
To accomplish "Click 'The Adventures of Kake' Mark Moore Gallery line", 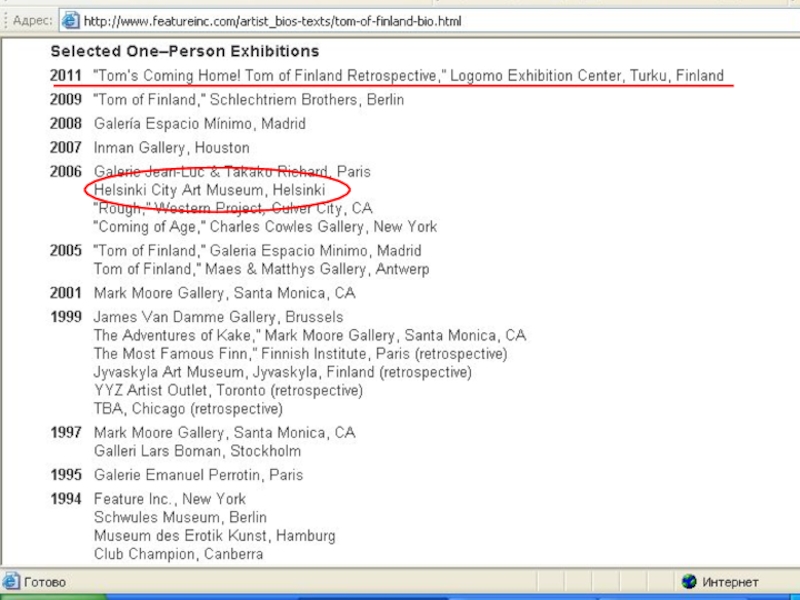I will tap(310, 335).
